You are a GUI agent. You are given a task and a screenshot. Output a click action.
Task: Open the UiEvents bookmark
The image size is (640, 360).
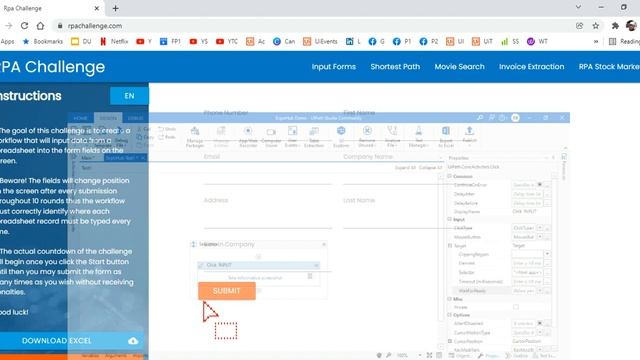320,41
